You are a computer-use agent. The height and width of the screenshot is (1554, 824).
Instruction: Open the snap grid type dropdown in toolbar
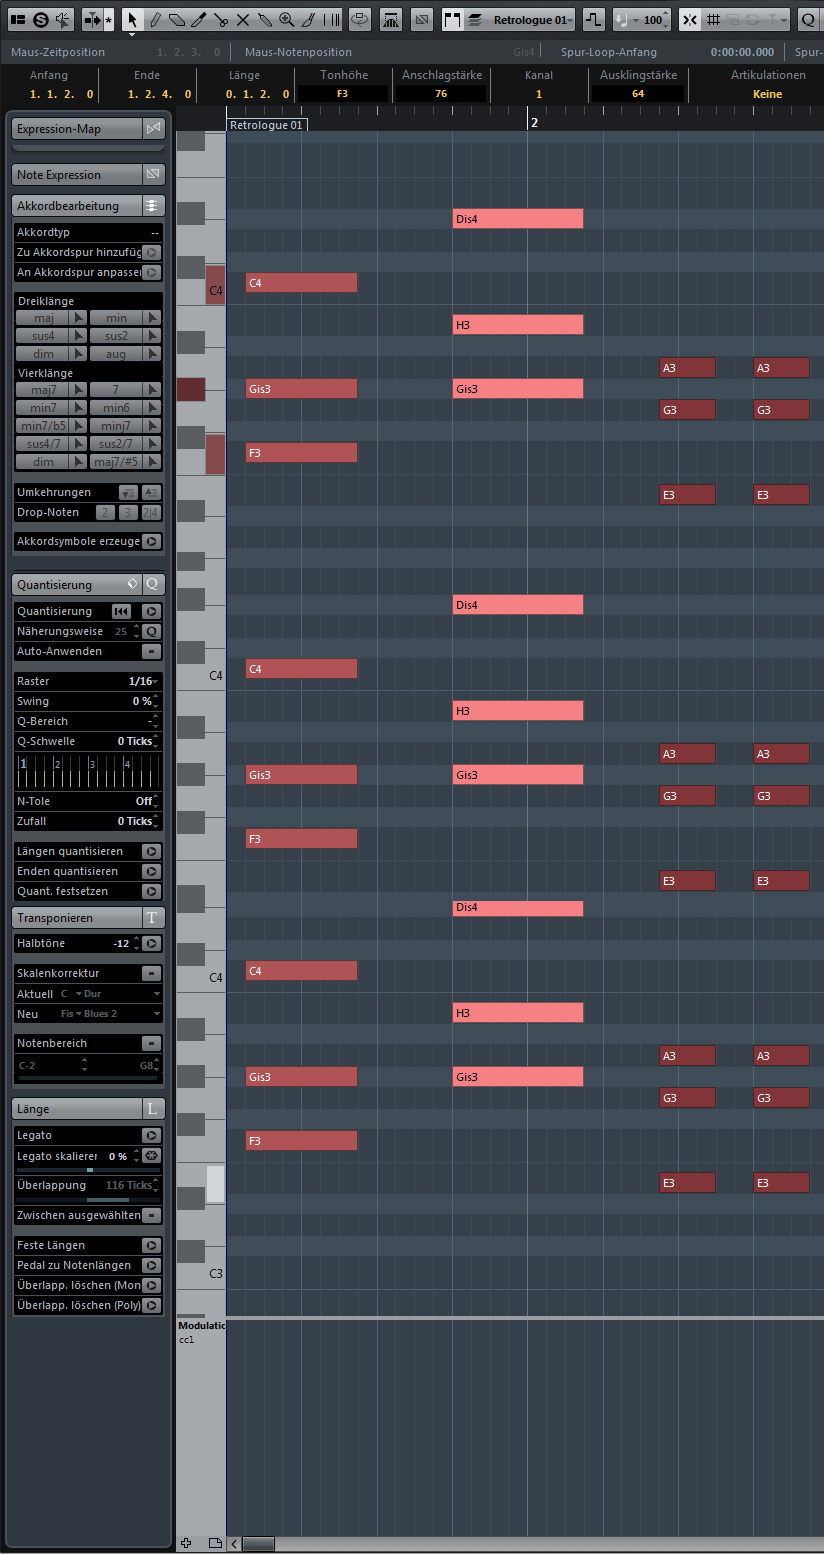point(714,19)
